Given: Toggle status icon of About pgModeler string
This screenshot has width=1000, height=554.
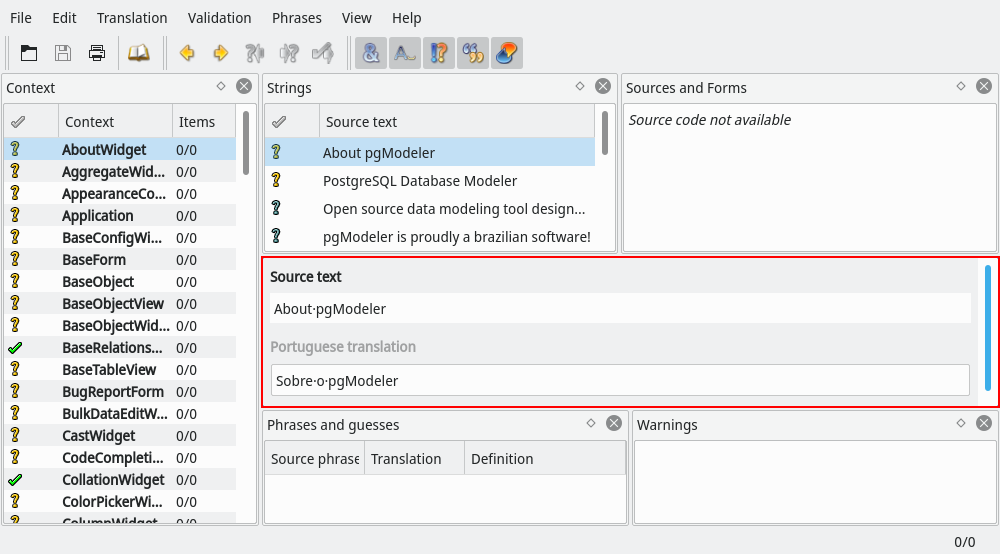Looking at the screenshot, I should tap(276, 152).
